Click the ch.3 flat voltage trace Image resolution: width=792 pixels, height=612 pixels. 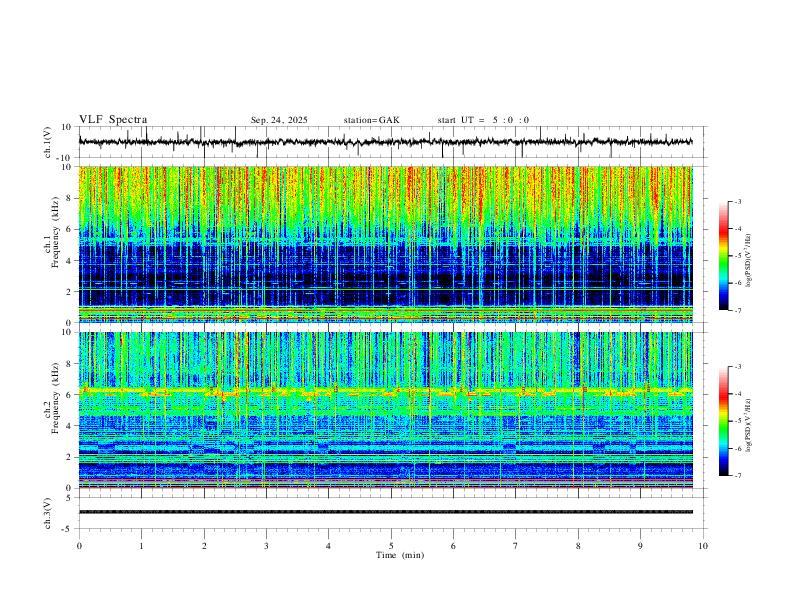pyautogui.click(x=385, y=512)
